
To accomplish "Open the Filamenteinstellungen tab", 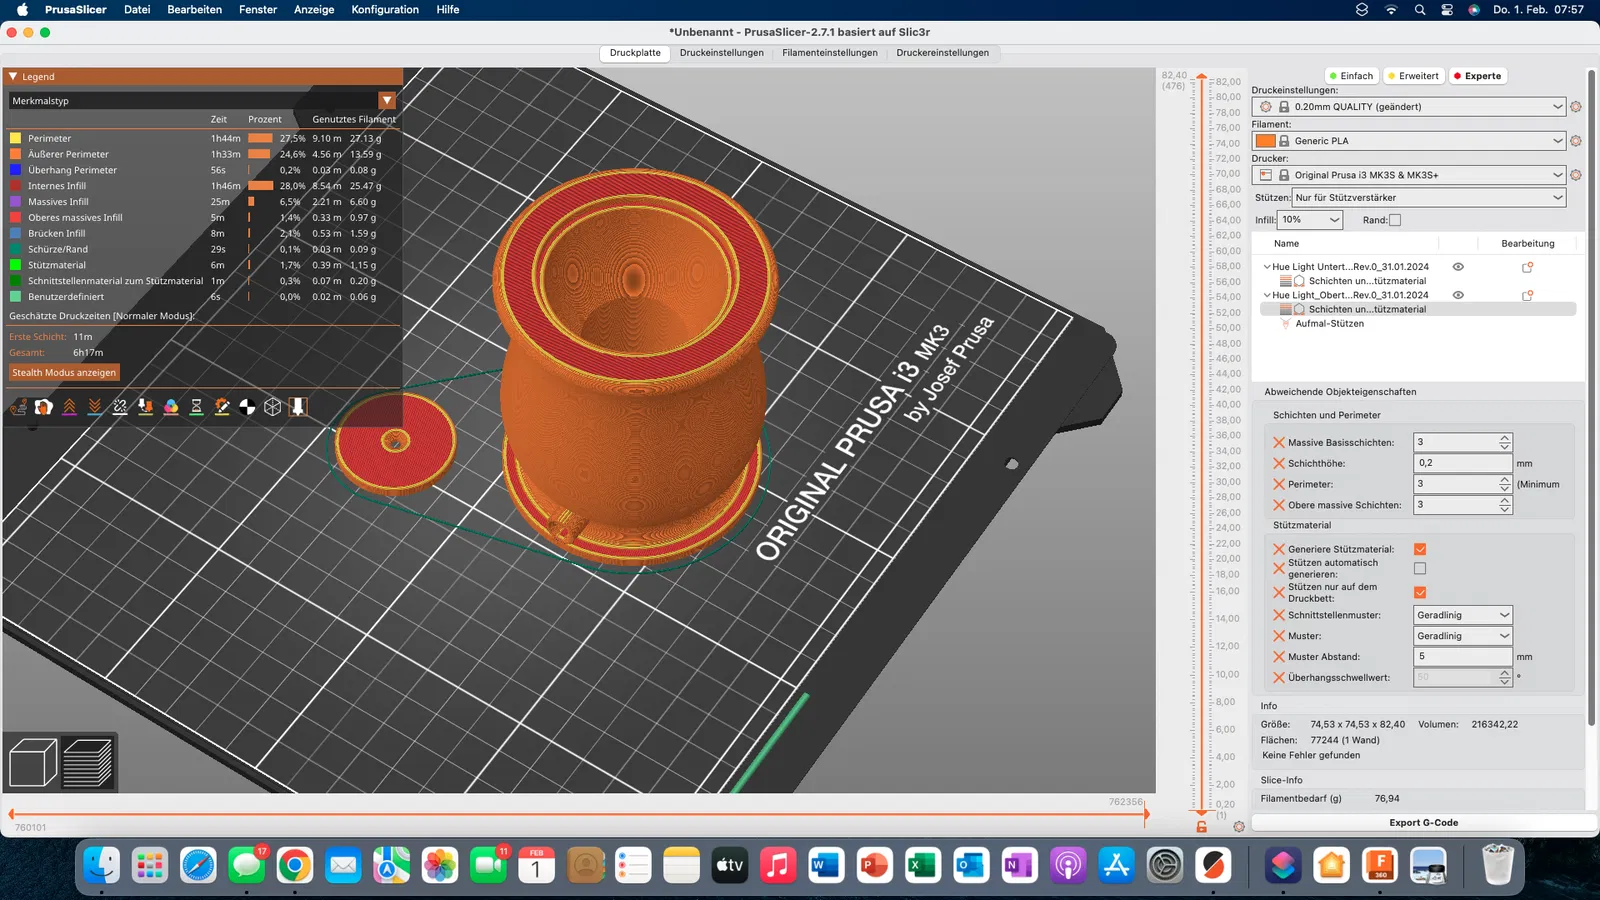I will (829, 53).
